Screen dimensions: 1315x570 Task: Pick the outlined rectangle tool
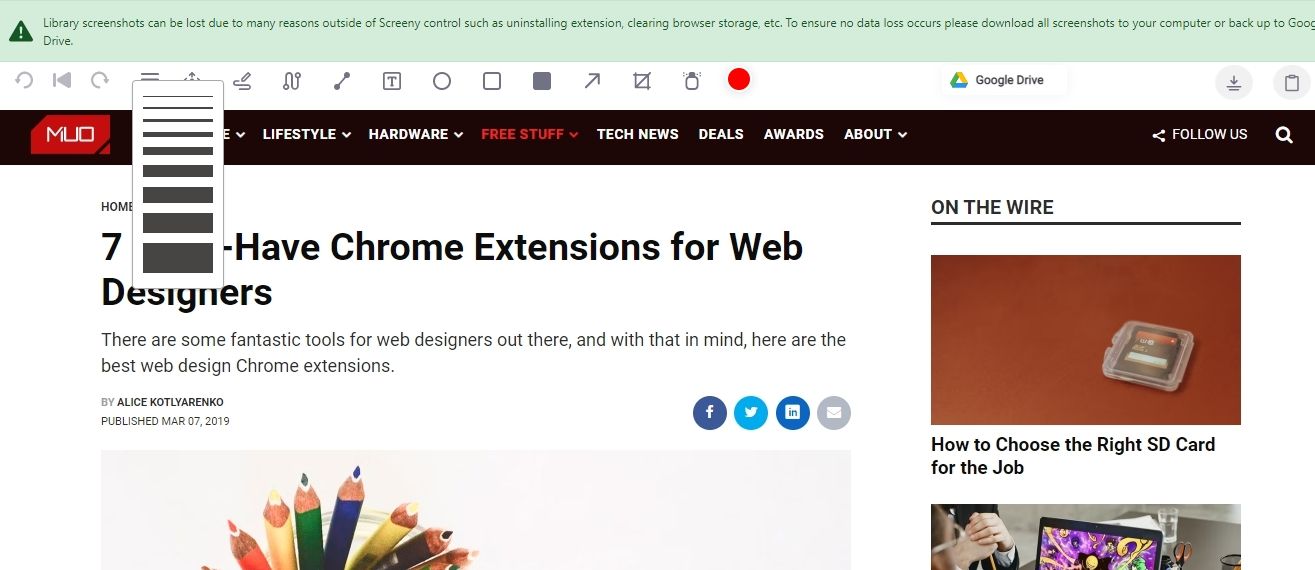pyautogui.click(x=492, y=81)
